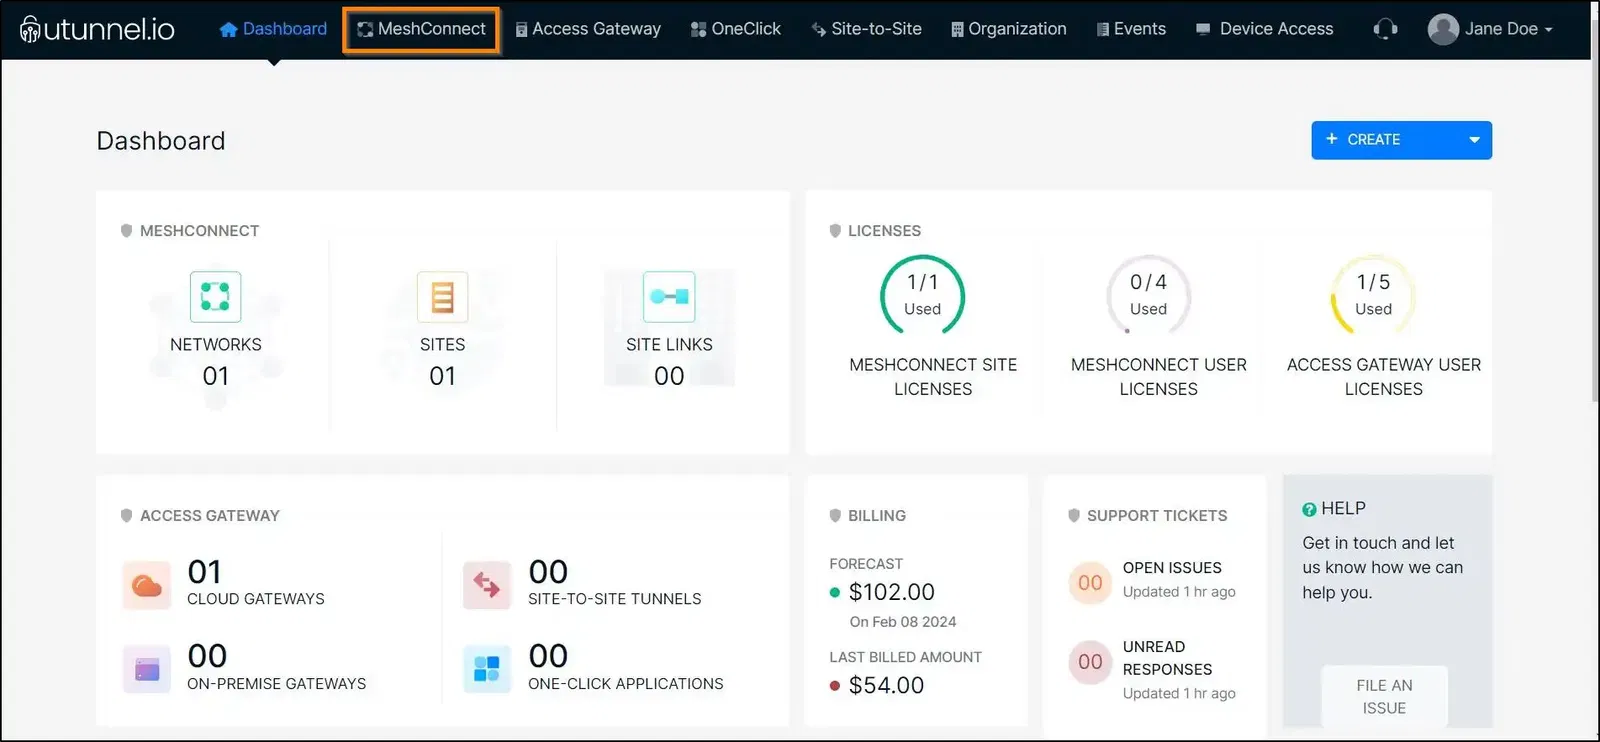Click the One-Click Applications icon
This screenshot has height=742, width=1600.
pos(487,669)
